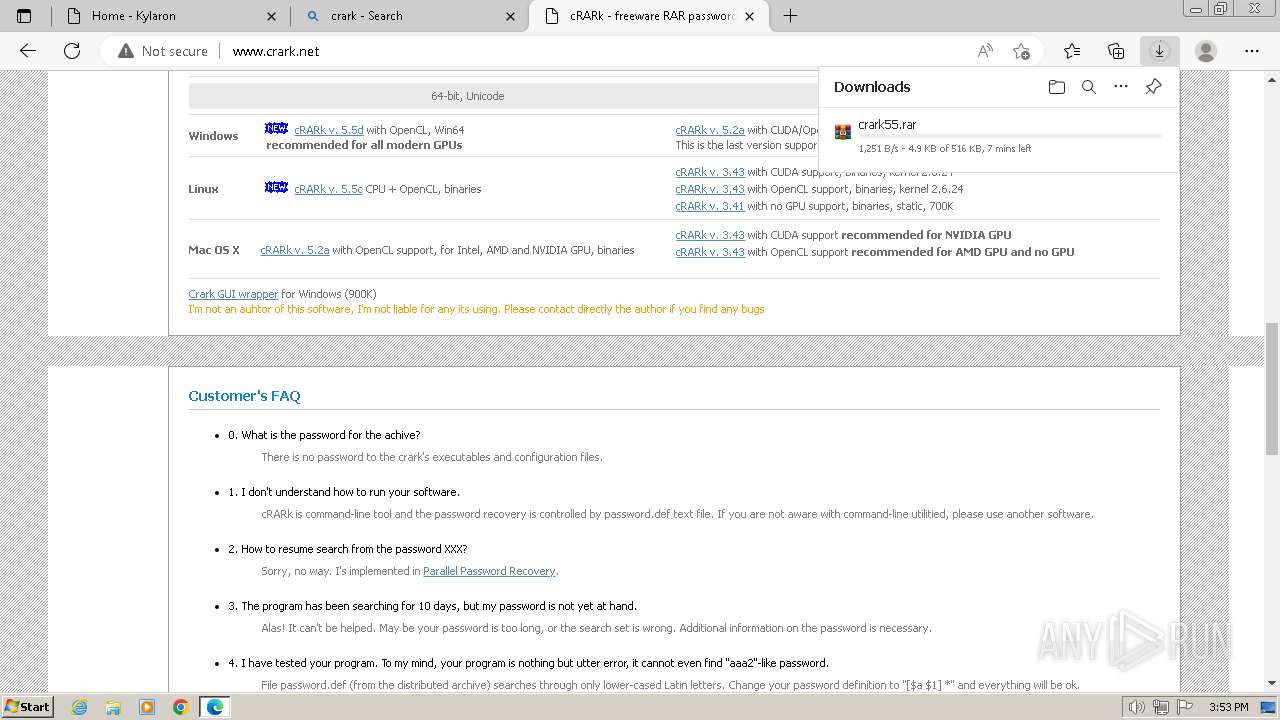Click the NEW badge beside cRARk v. 5.5c
This screenshot has height=720, width=1280.
pyautogui.click(x=276, y=188)
